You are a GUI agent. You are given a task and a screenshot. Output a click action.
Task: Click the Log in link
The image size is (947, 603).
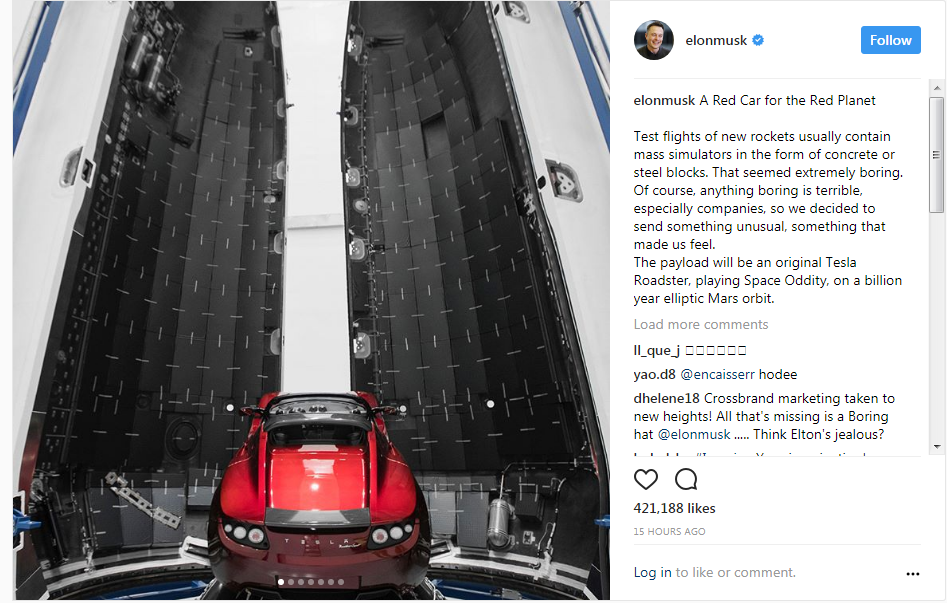tap(652, 572)
